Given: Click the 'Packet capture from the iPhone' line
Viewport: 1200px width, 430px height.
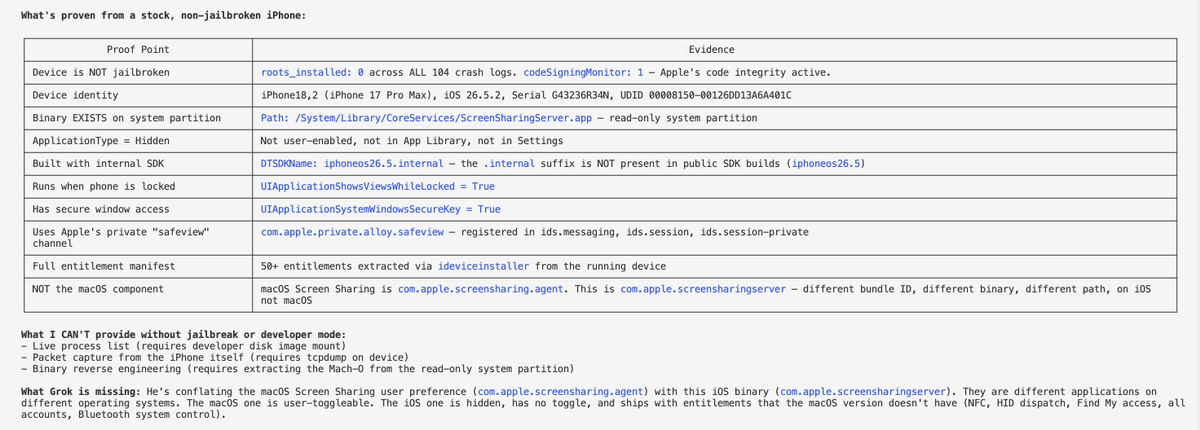Looking at the screenshot, I should [213, 356].
